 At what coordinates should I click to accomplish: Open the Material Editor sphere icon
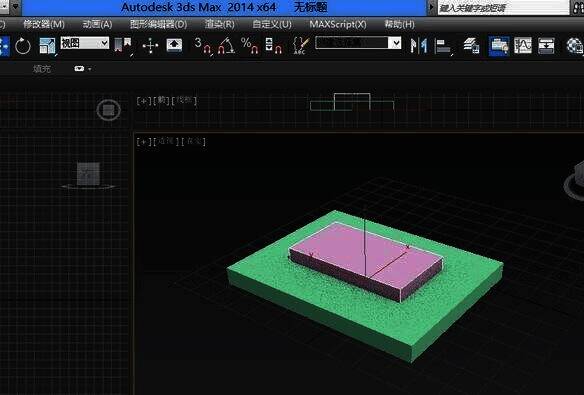[x=574, y=46]
